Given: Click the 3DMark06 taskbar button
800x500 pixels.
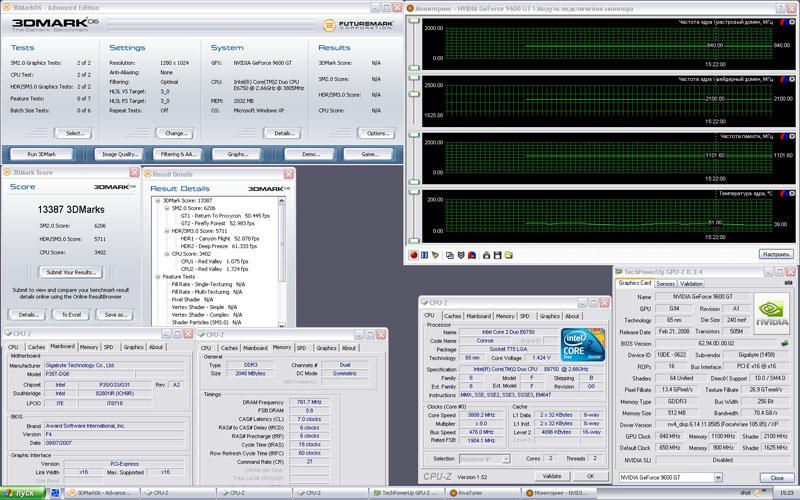Looking at the screenshot, I should coord(101,493).
